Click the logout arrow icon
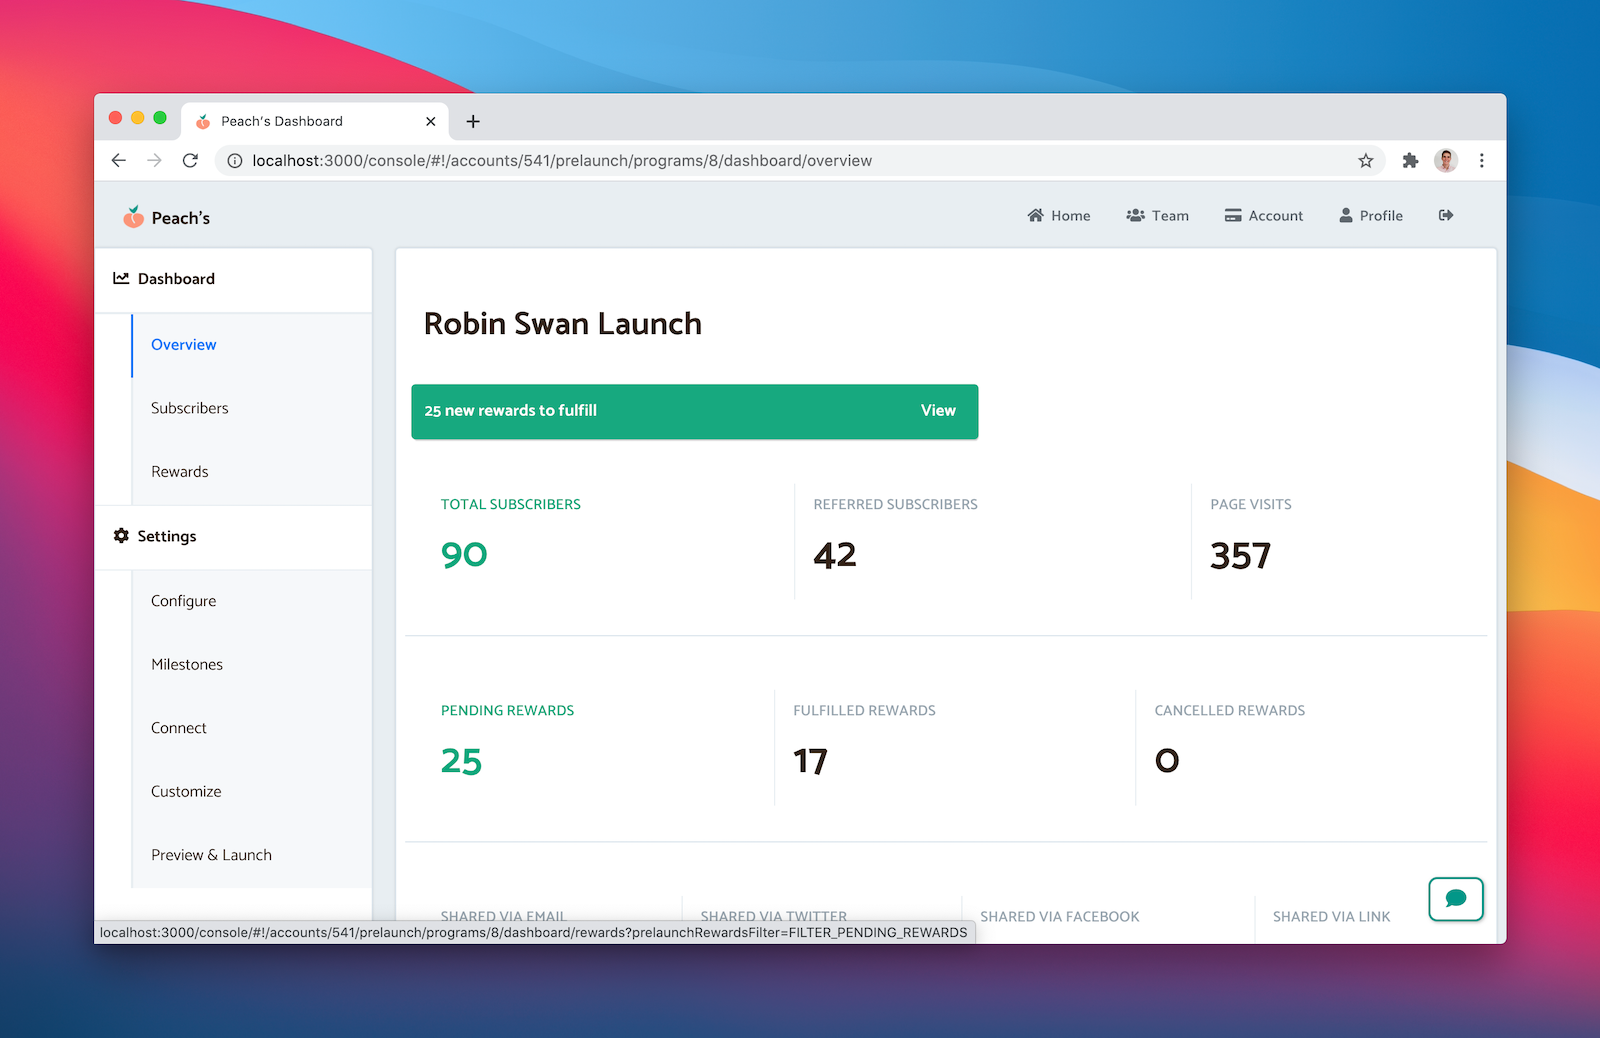1600x1038 pixels. pyautogui.click(x=1446, y=215)
